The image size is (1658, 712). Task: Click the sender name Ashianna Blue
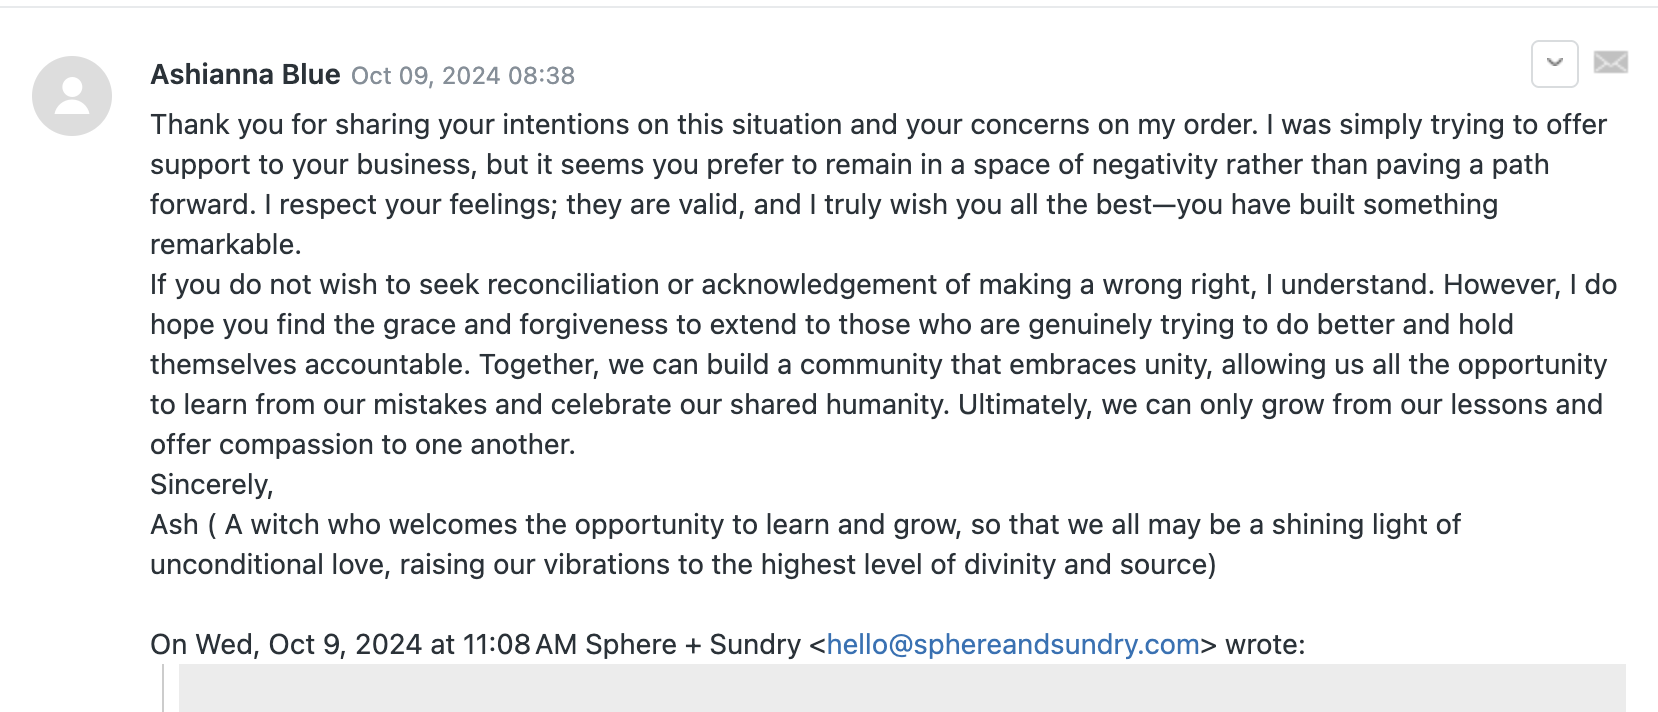245,75
